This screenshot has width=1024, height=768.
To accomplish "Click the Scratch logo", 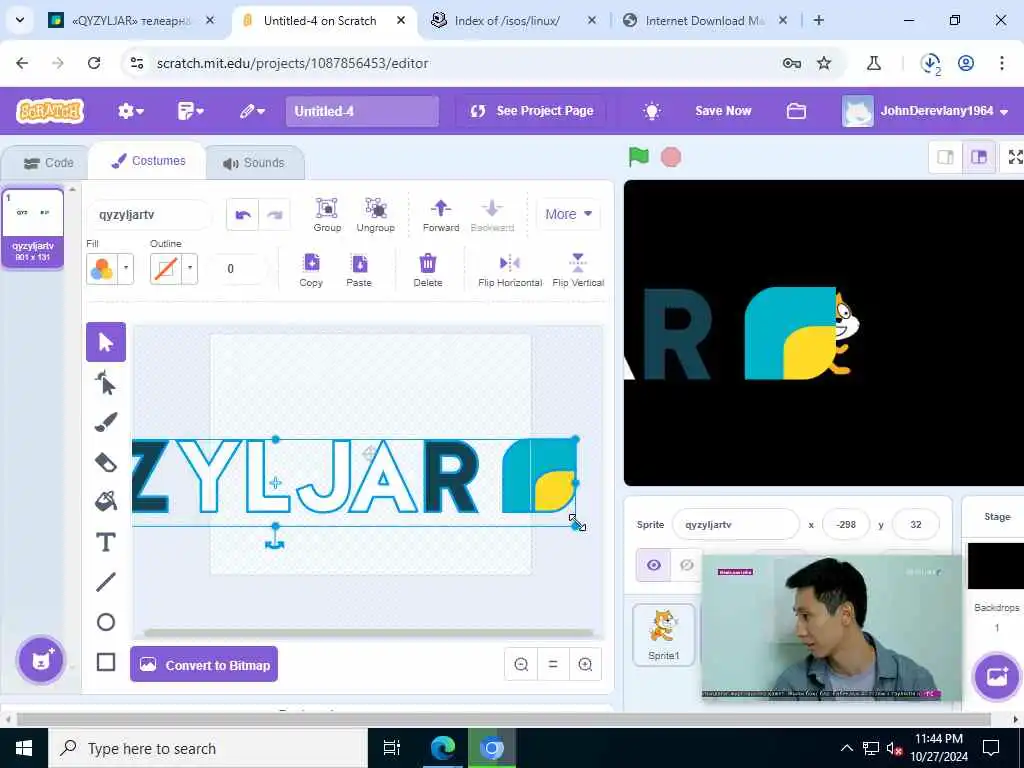I will click(x=50, y=111).
